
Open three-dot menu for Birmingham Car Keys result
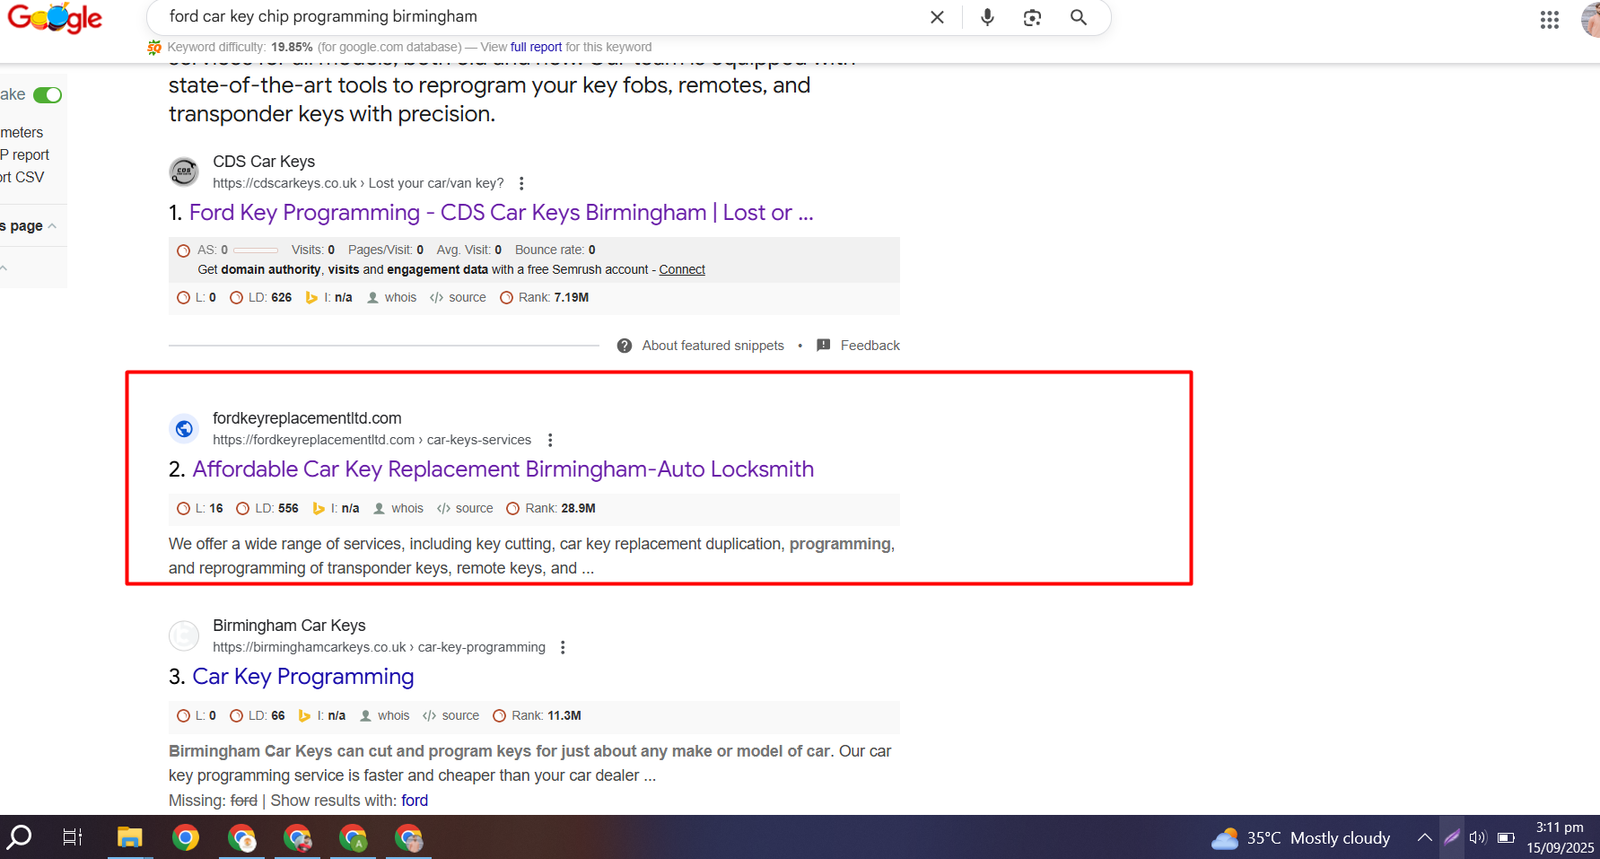563,647
